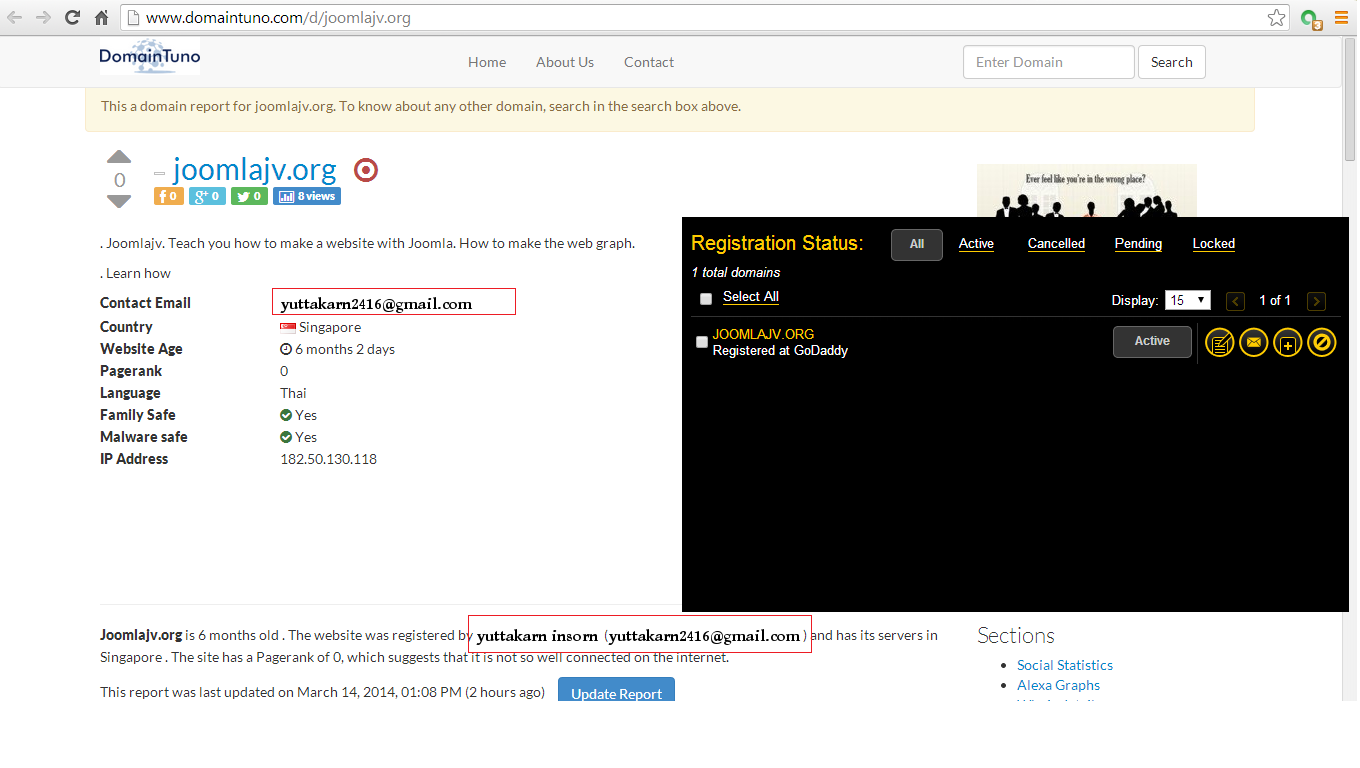Click the Contact Email label
Screen dimensions: 1360x768
[x=145, y=303]
